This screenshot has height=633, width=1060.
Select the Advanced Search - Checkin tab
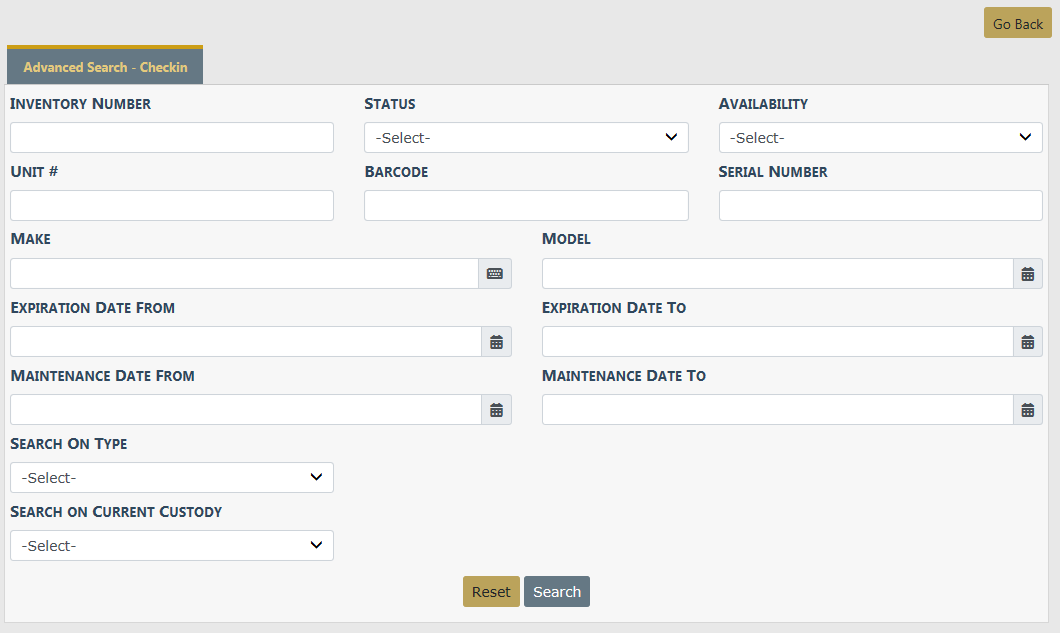[105, 67]
